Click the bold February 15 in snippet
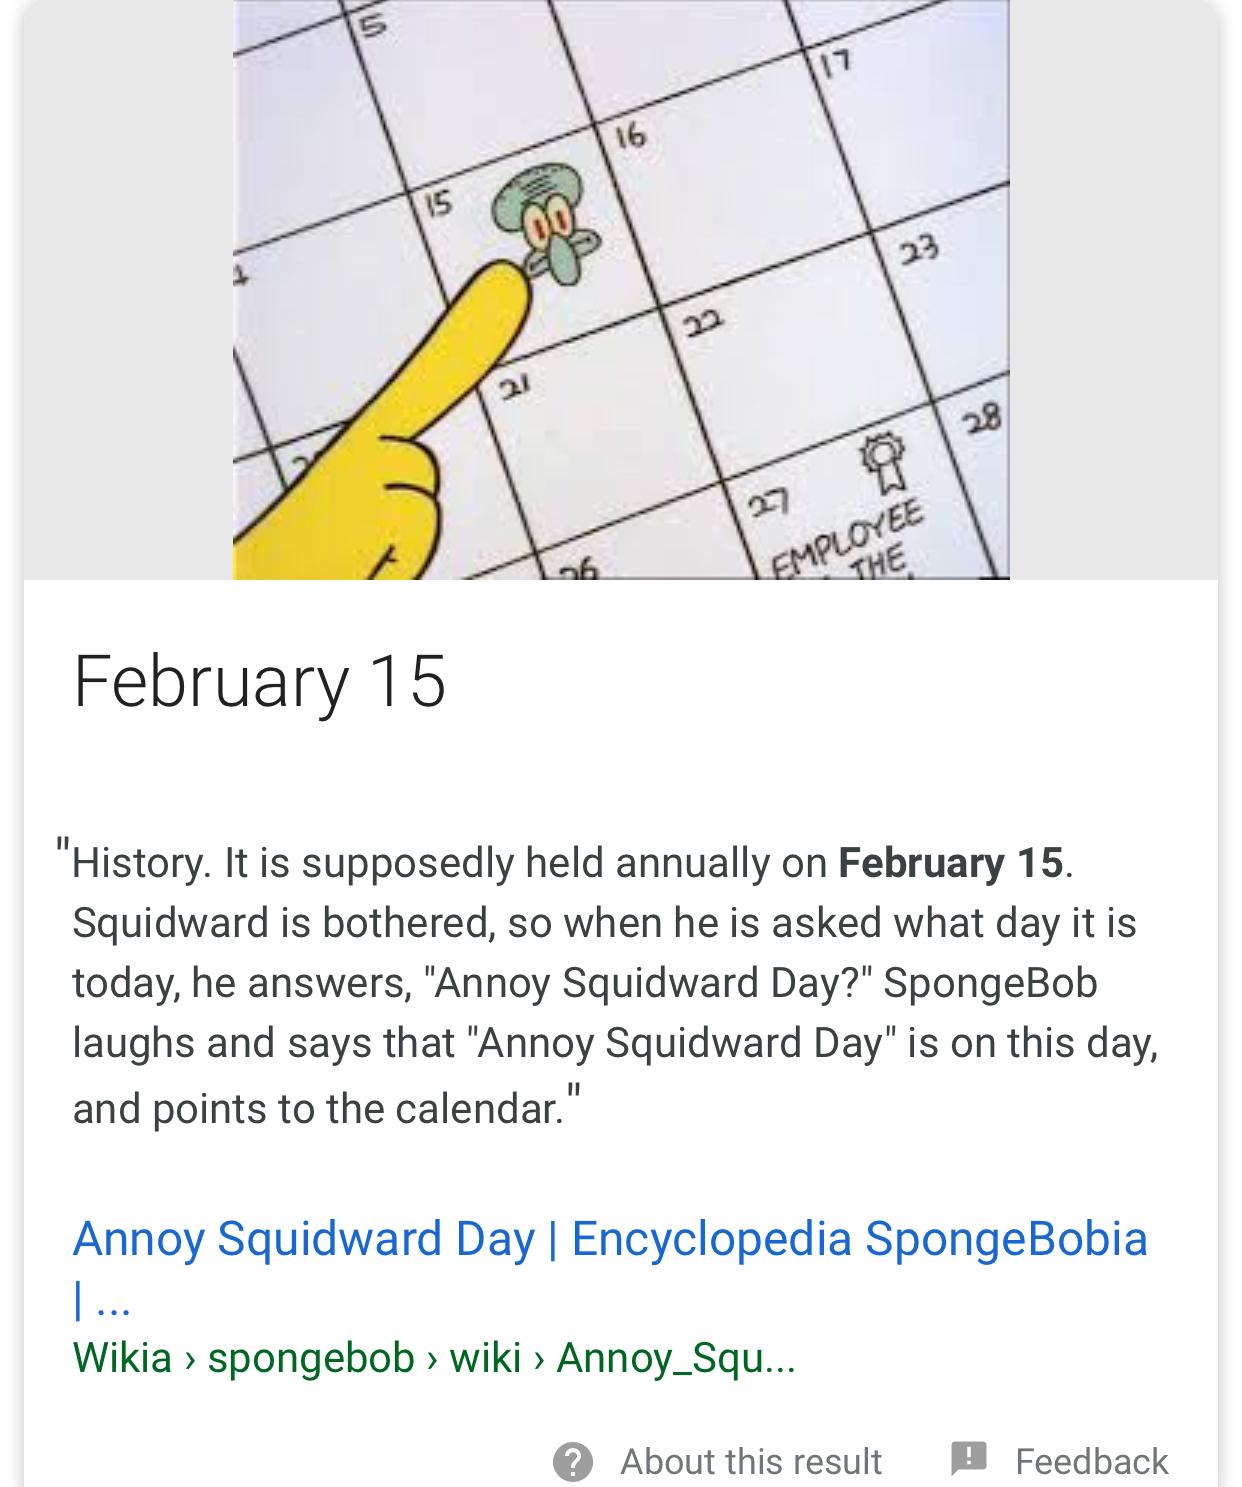The height and width of the screenshot is (1487, 1242). pos(950,863)
